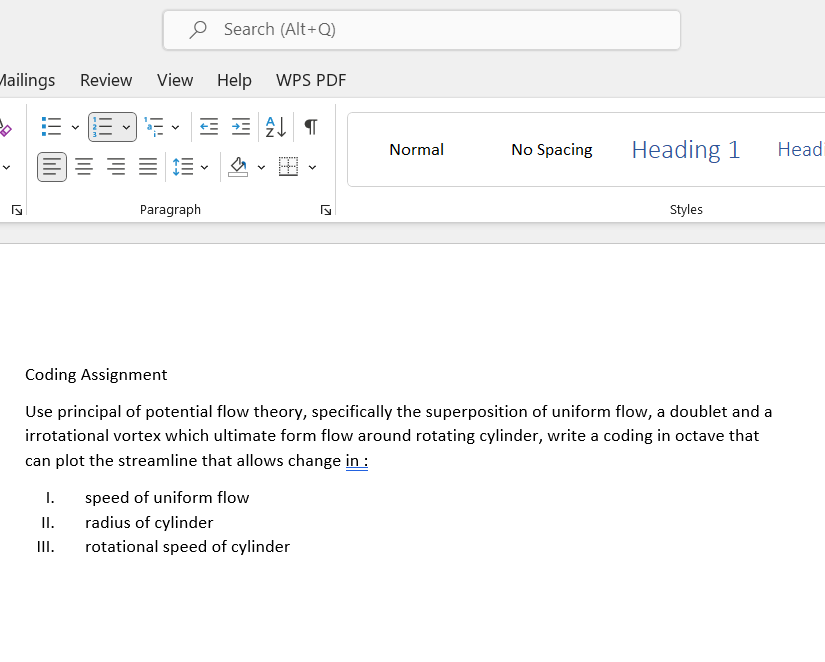
Task: Click list item 'rotational speed of cylinder'
Action: click(187, 547)
